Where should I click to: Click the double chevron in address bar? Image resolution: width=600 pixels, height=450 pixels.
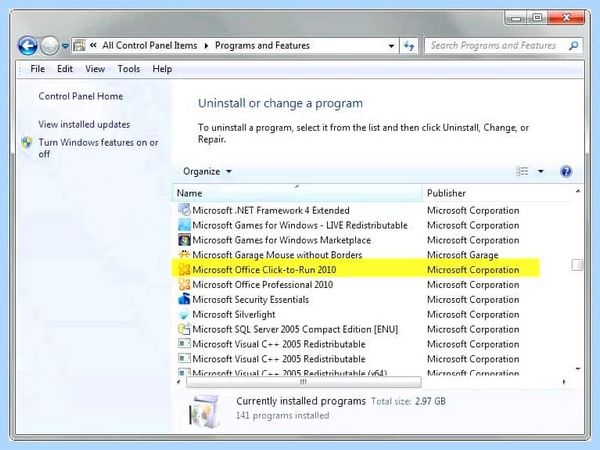point(93,46)
